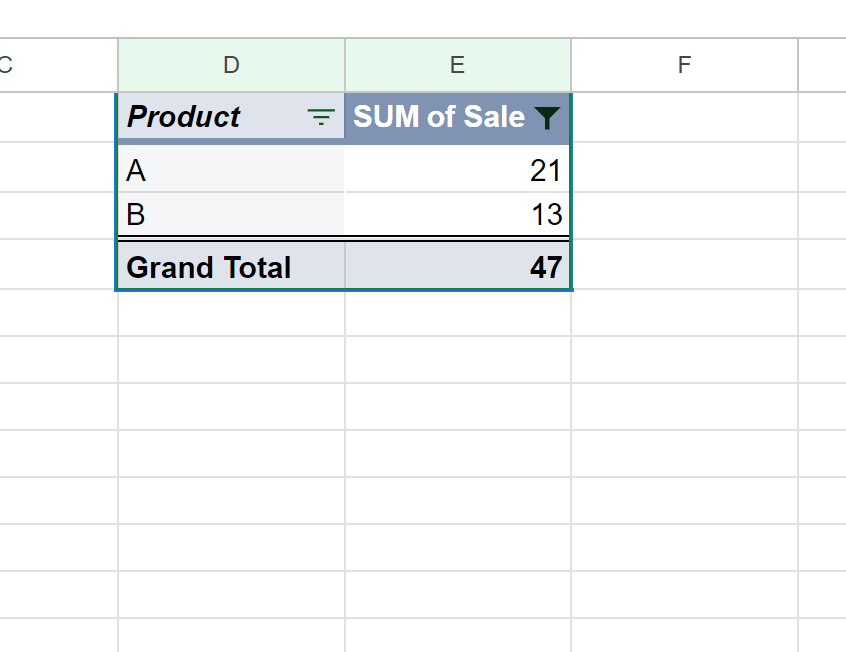The height and width of the screenshot is (652, 846).
Task: Select column F header
Action: point(683,64)
